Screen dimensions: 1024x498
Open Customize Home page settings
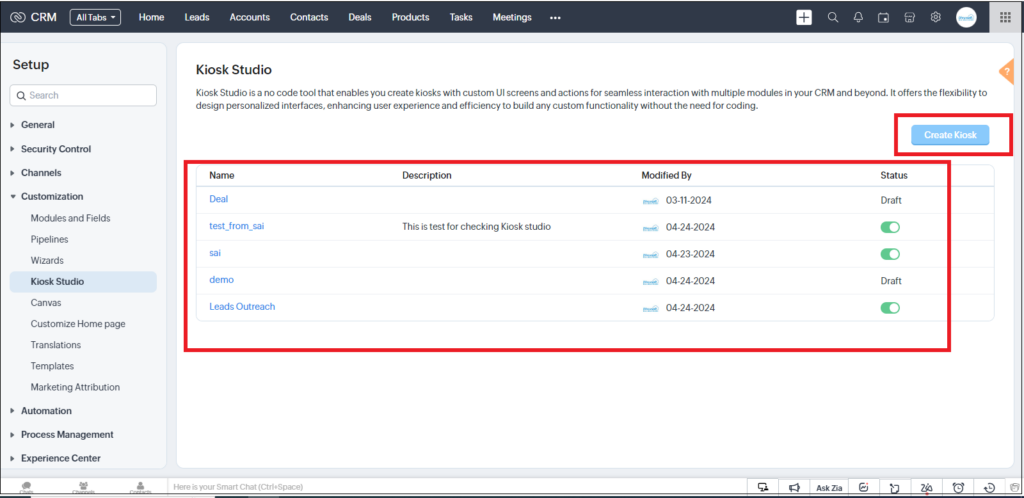(x=78, y=324)
